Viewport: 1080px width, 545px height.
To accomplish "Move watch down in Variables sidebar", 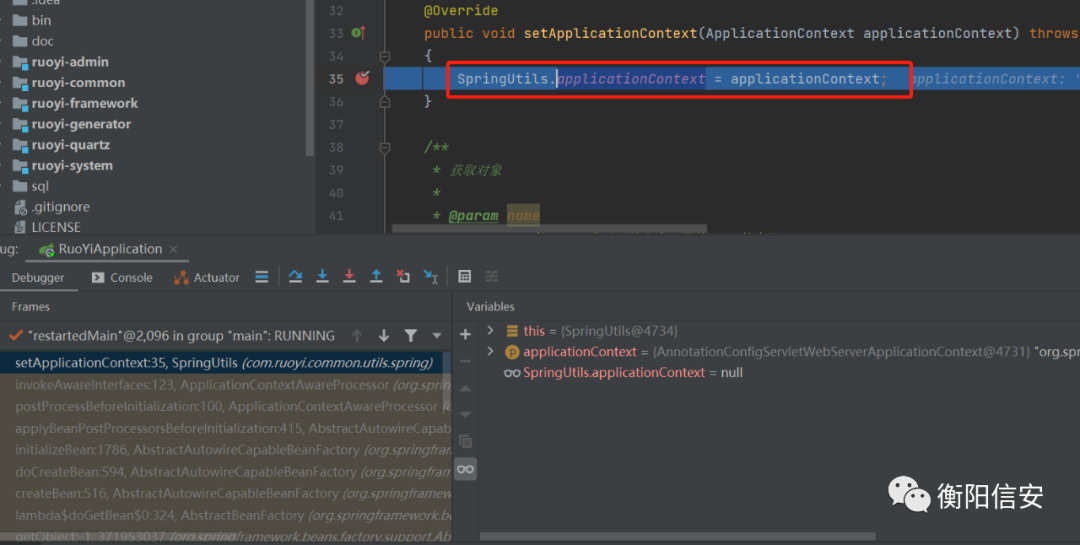I will point(466,414).
